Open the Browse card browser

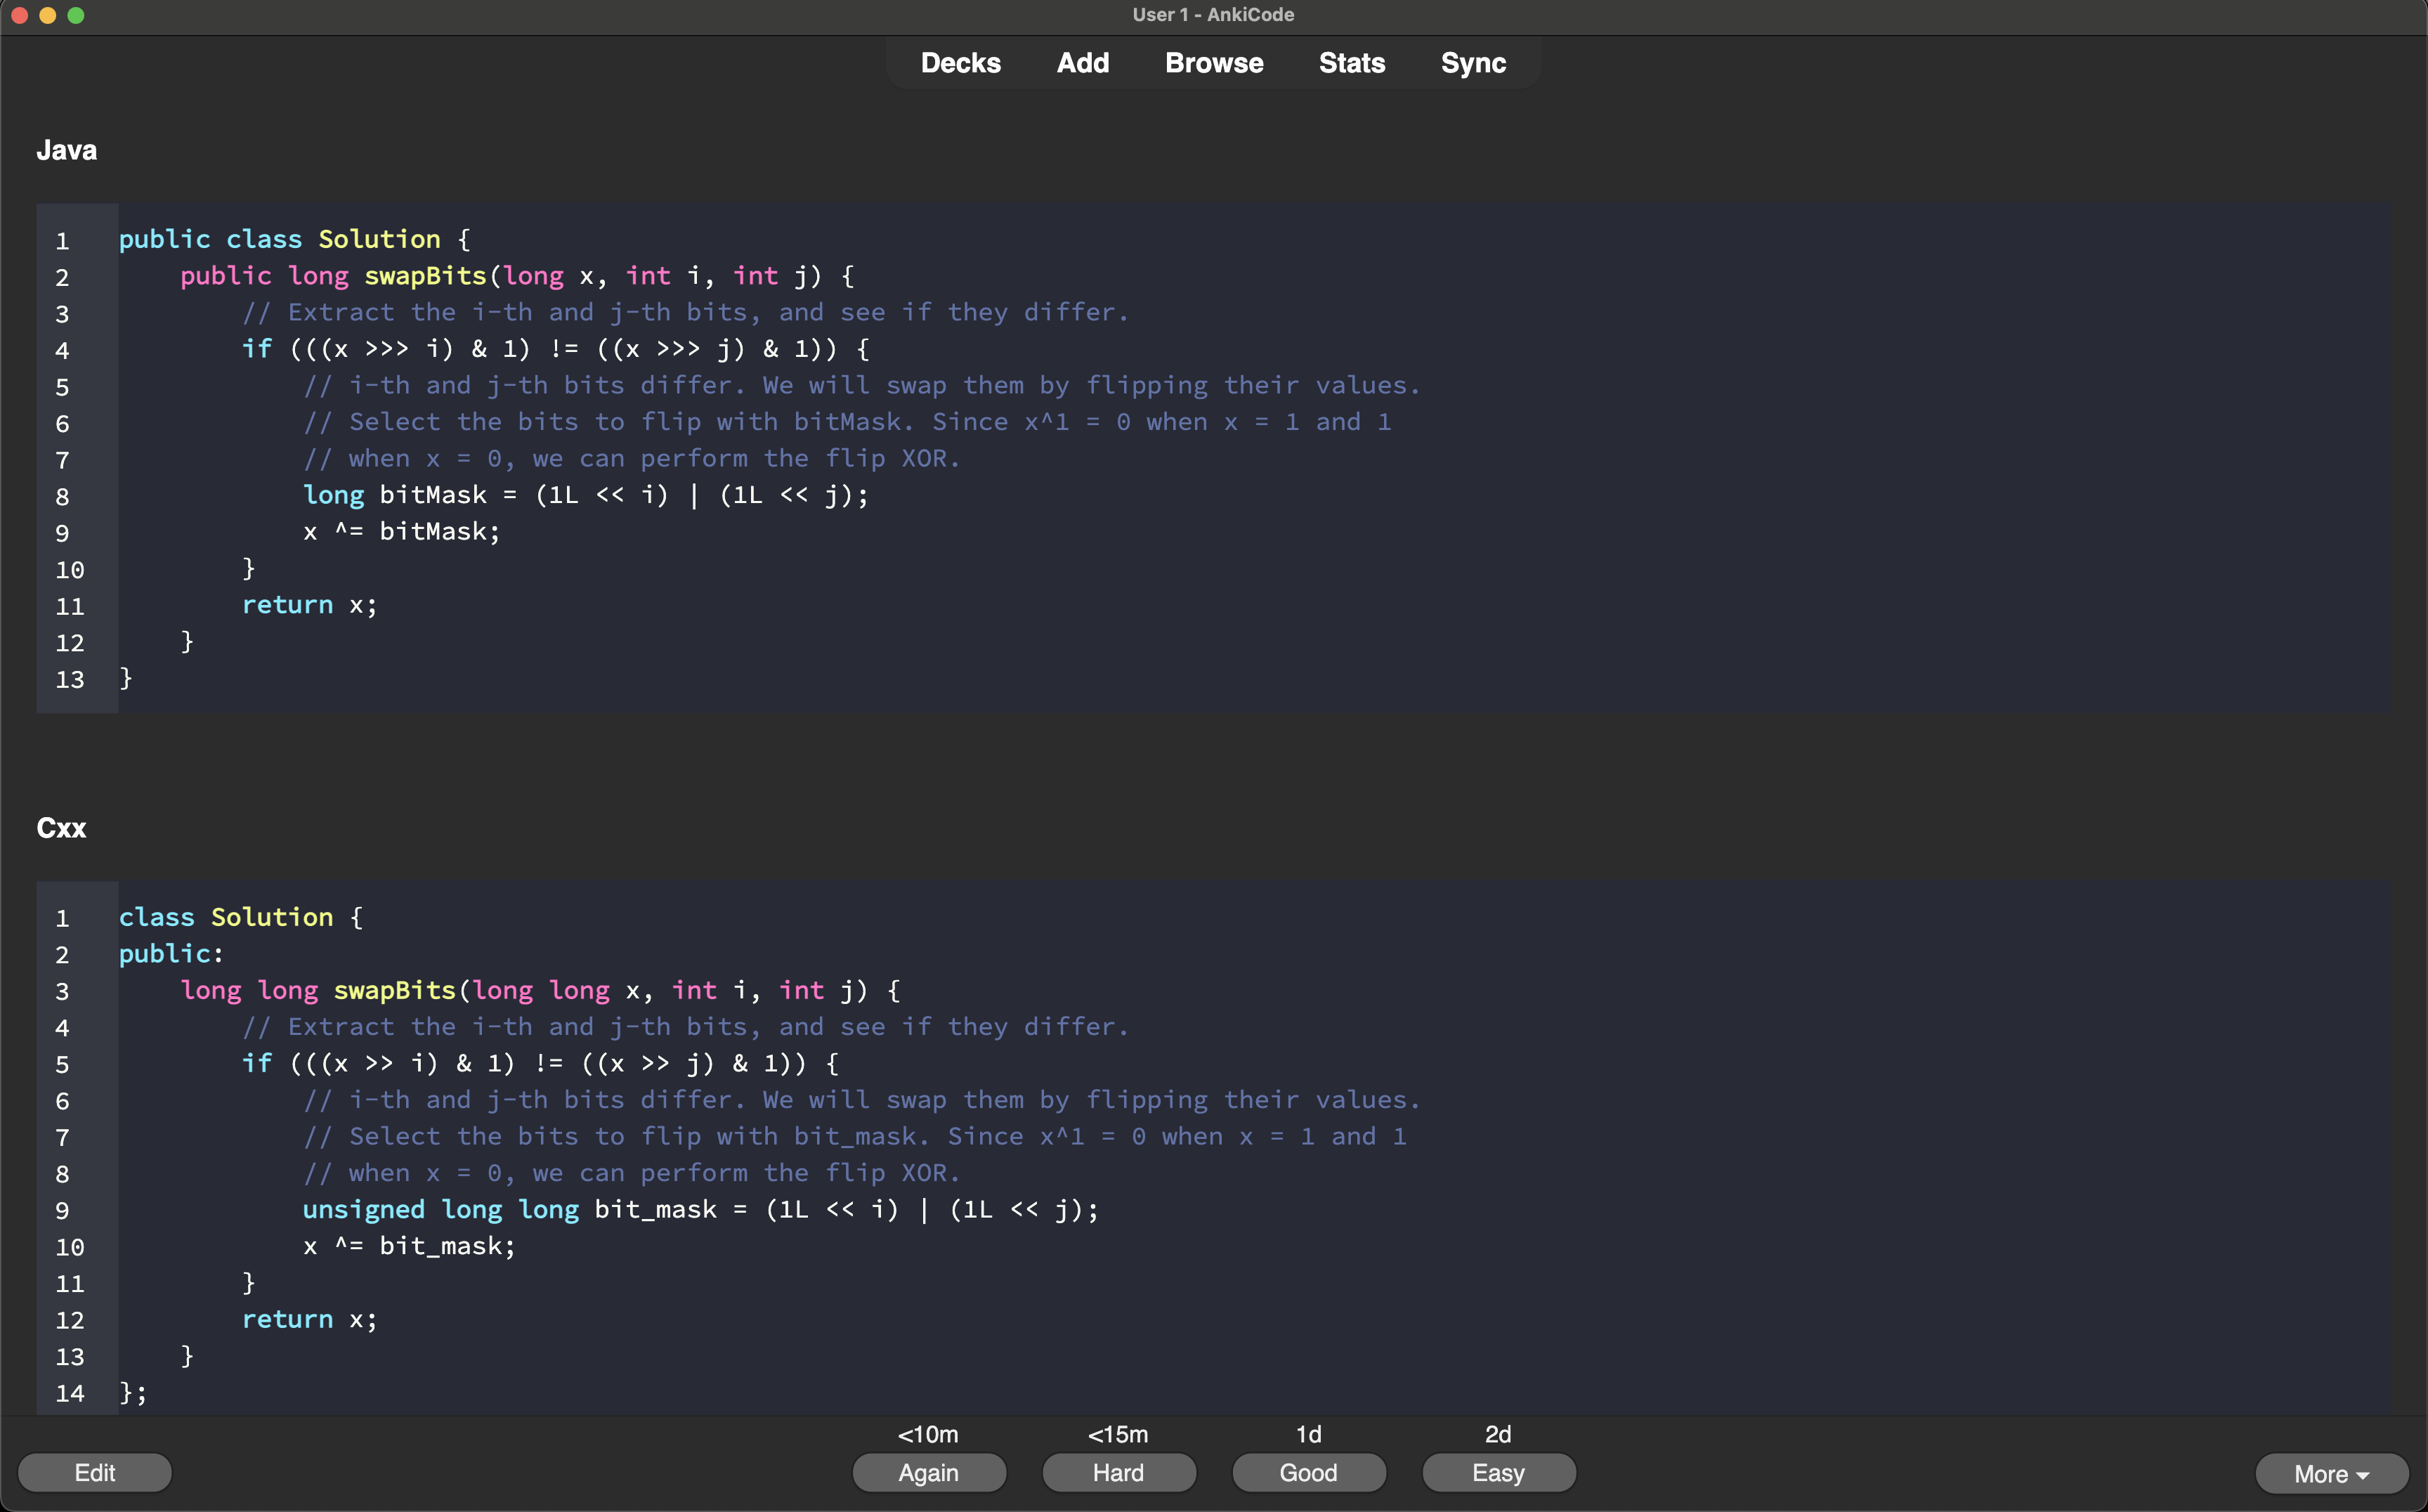(x=1214, y=63)
